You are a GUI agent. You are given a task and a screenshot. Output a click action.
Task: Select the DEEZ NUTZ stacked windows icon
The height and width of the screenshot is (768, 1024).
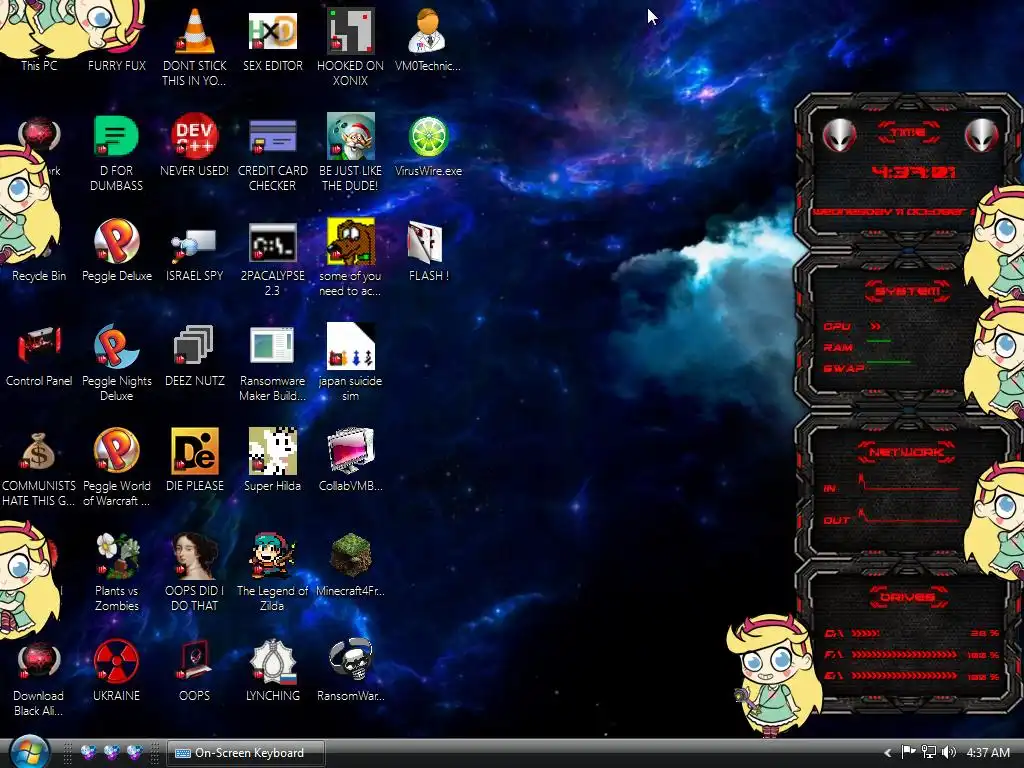[x=195, y=356]
